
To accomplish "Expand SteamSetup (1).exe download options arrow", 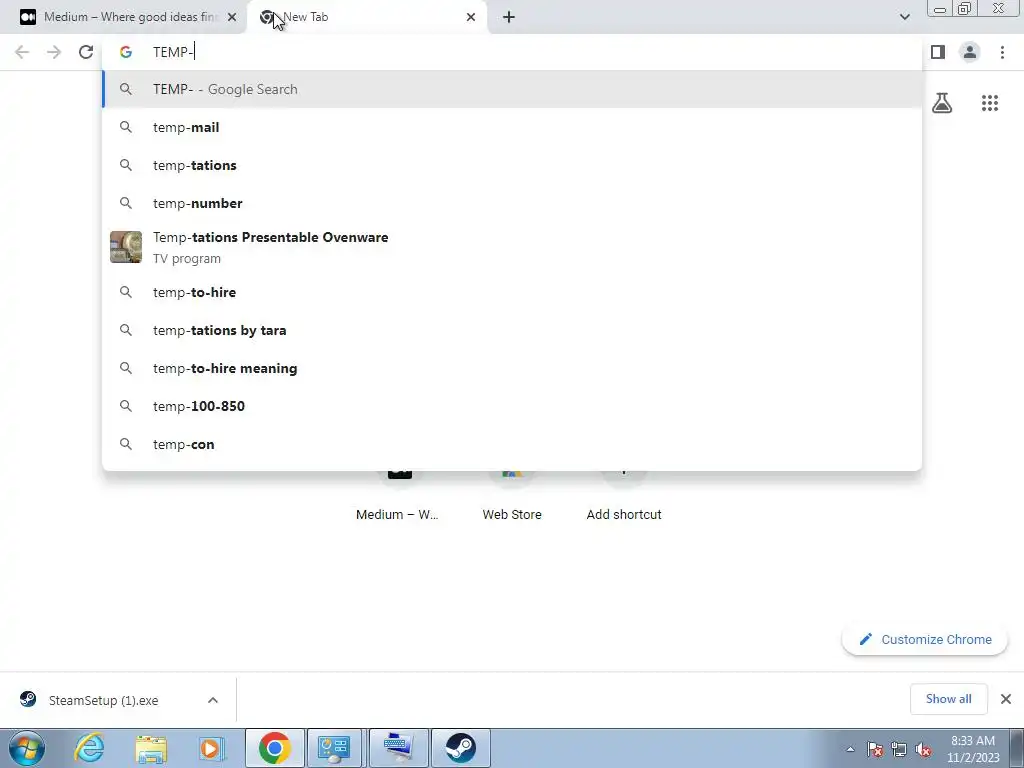I will pyautogui.click(x=213, y=700).
